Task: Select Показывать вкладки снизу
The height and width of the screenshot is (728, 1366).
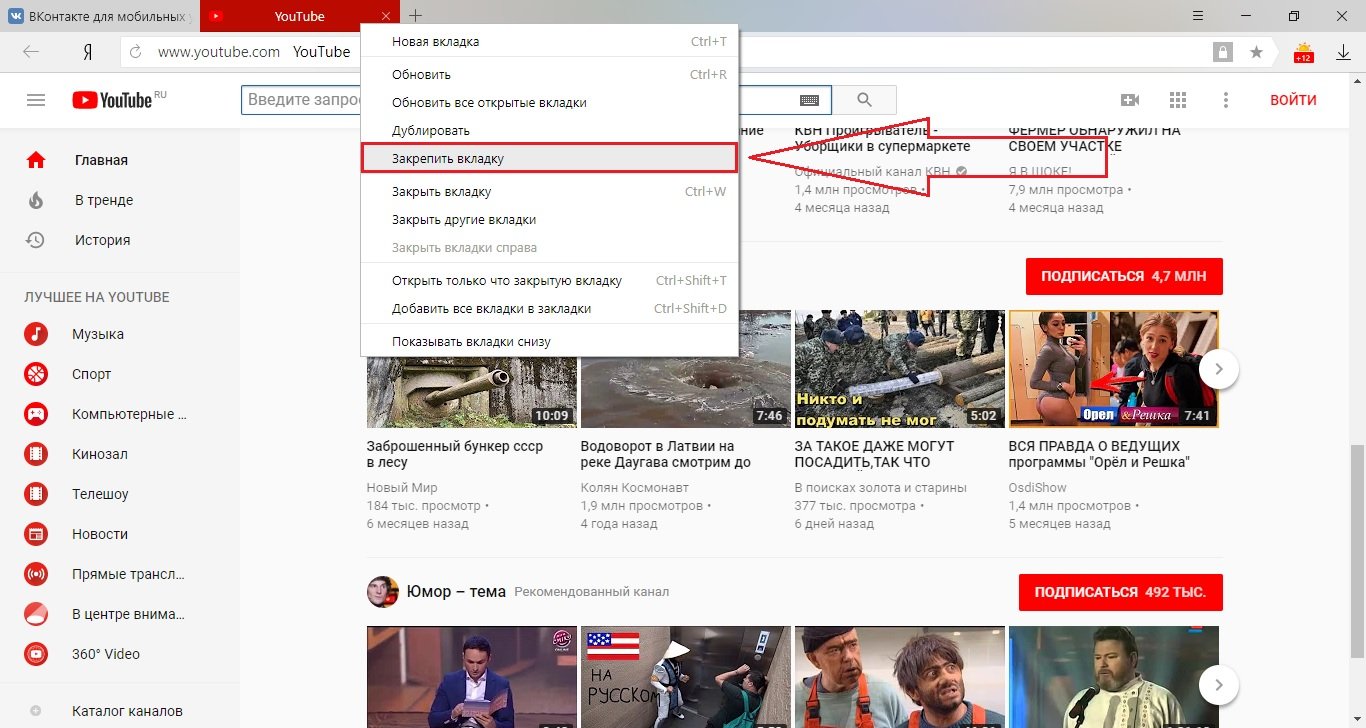Action: [549, 342]
